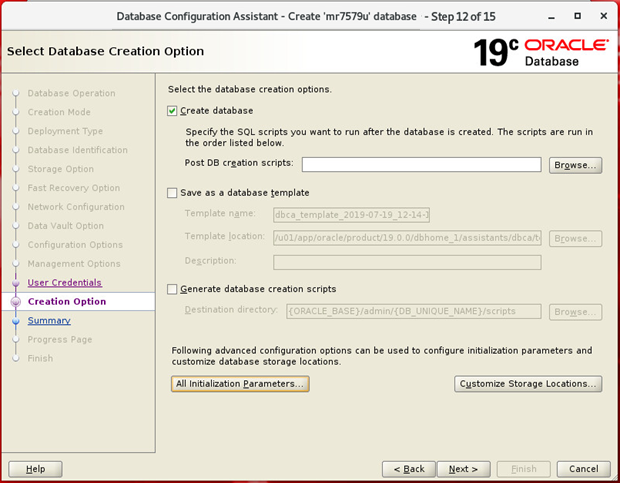Click the Template name field
This screenshot has width=620, height=483.
coord(352,215)
